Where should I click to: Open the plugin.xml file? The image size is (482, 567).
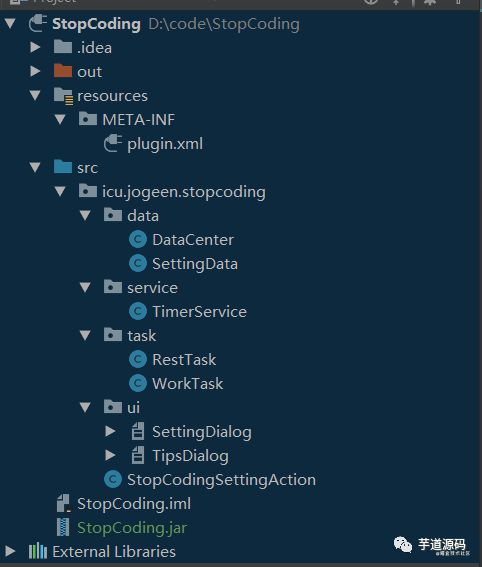(x=165, y=144)
